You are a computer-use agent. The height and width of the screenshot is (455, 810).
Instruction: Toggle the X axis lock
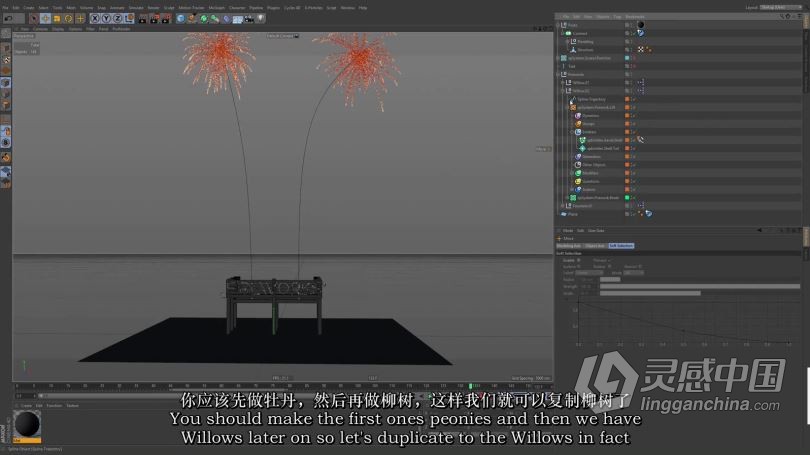(95, 19)
